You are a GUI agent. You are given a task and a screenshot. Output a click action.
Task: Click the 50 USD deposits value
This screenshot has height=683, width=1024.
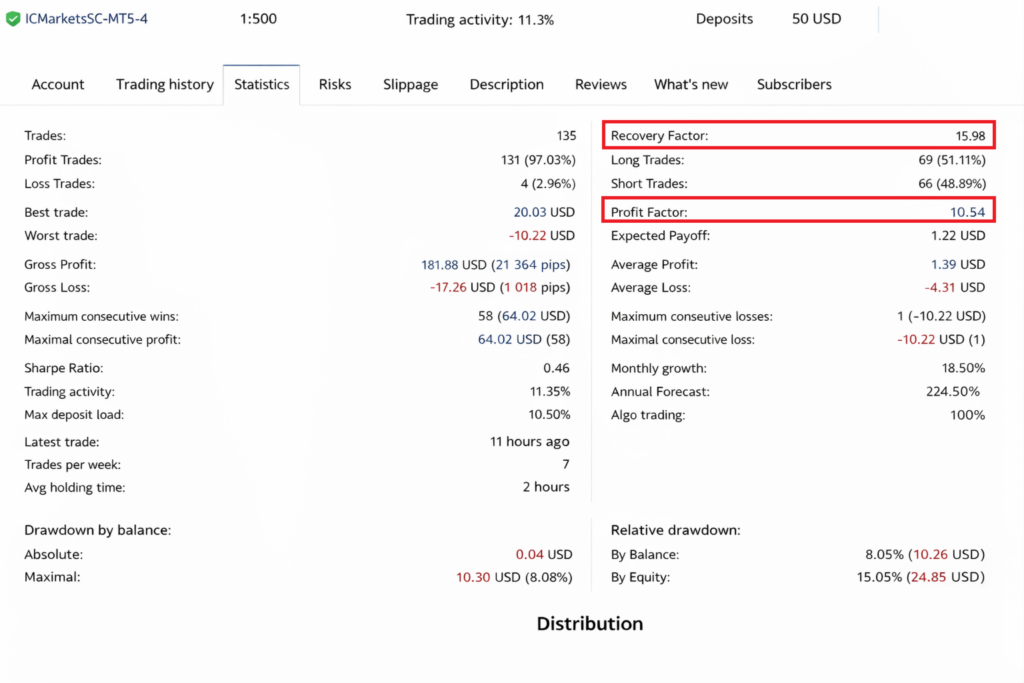tap(816, 18)
